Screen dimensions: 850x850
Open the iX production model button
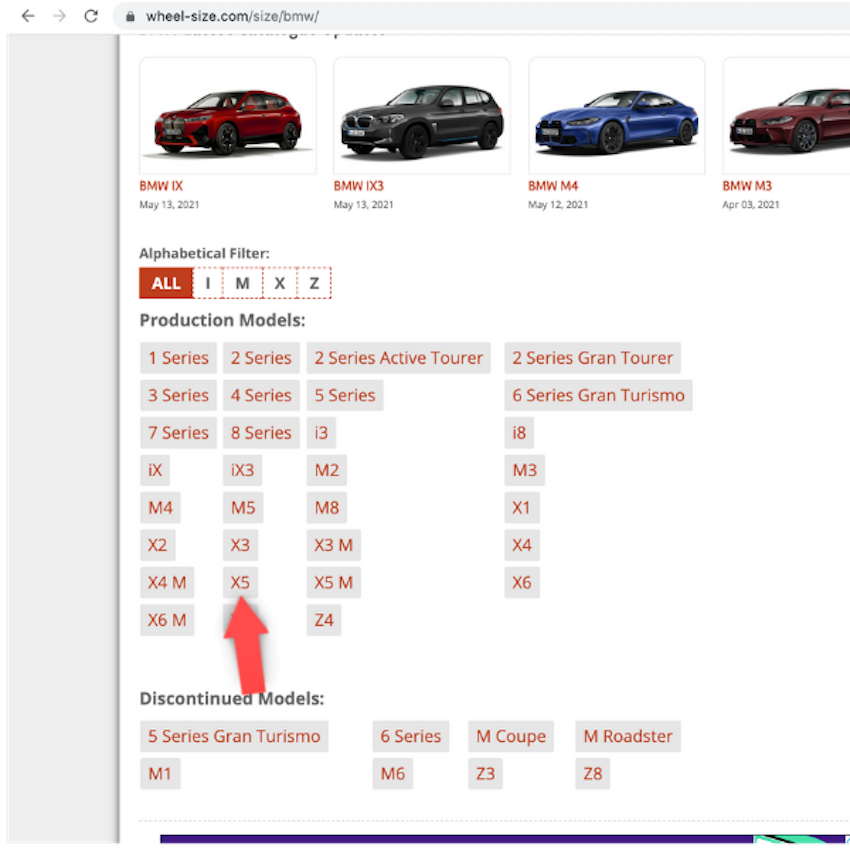155,470
